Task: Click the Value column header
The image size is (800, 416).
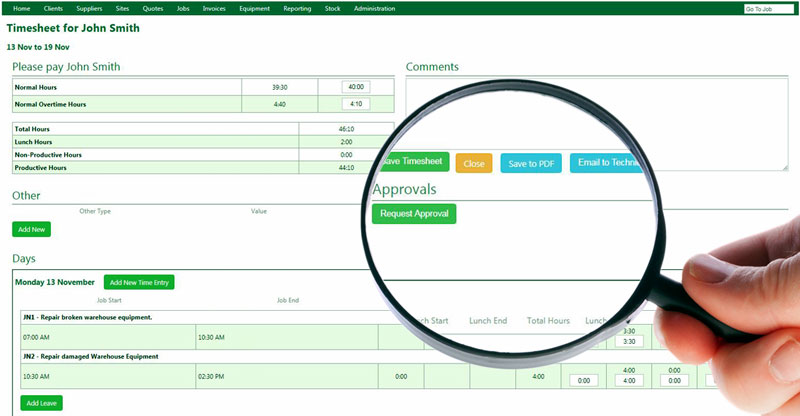Action: pyautogui.click(x=259, y=211)
